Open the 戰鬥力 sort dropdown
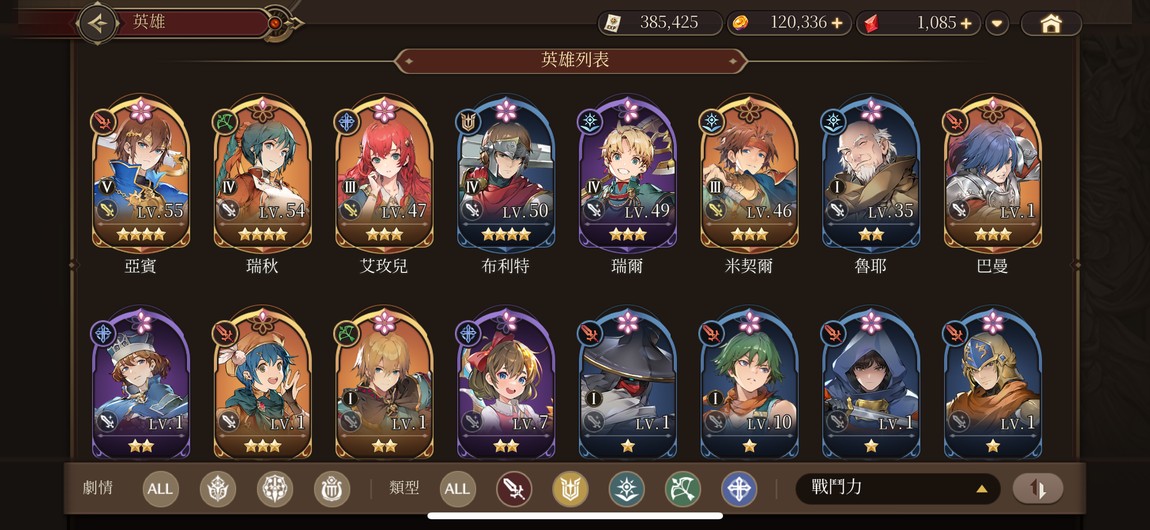Image resolution: width=1150 pixels, height=530 pixels. point(898,488)
